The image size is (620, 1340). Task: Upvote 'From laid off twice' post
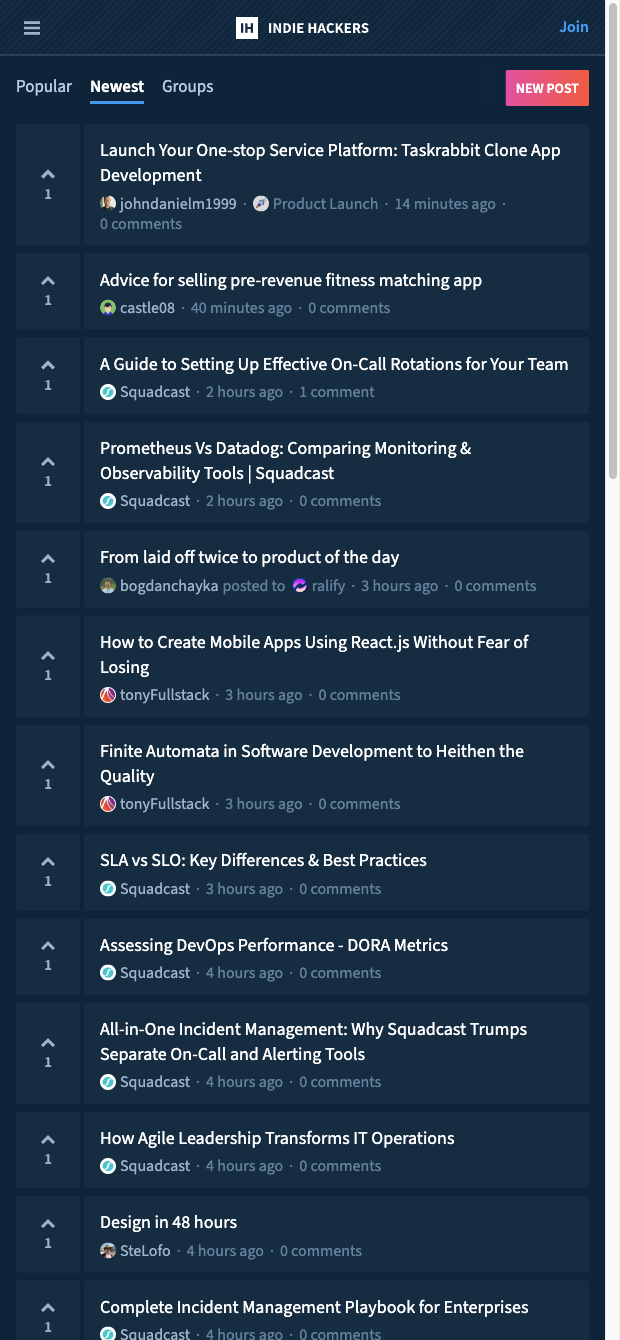(x=48, y=568)
